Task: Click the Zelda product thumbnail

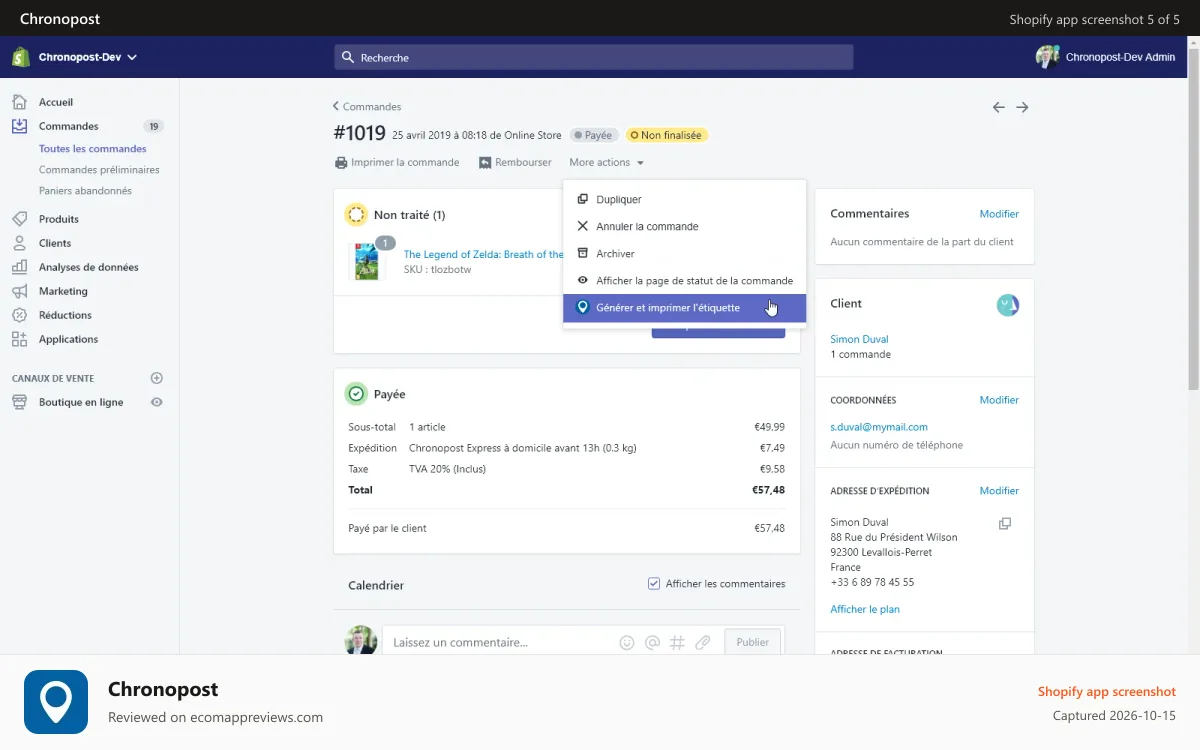Action: [x=367, y=262]
